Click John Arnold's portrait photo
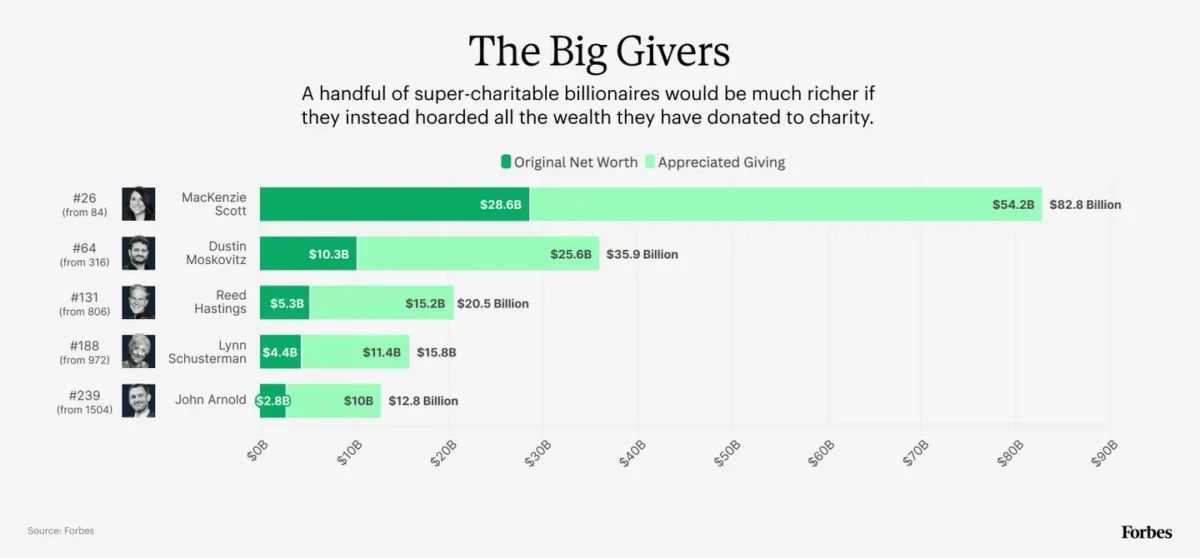Viewport: 1200px width, 558px height. click(138, 400)
